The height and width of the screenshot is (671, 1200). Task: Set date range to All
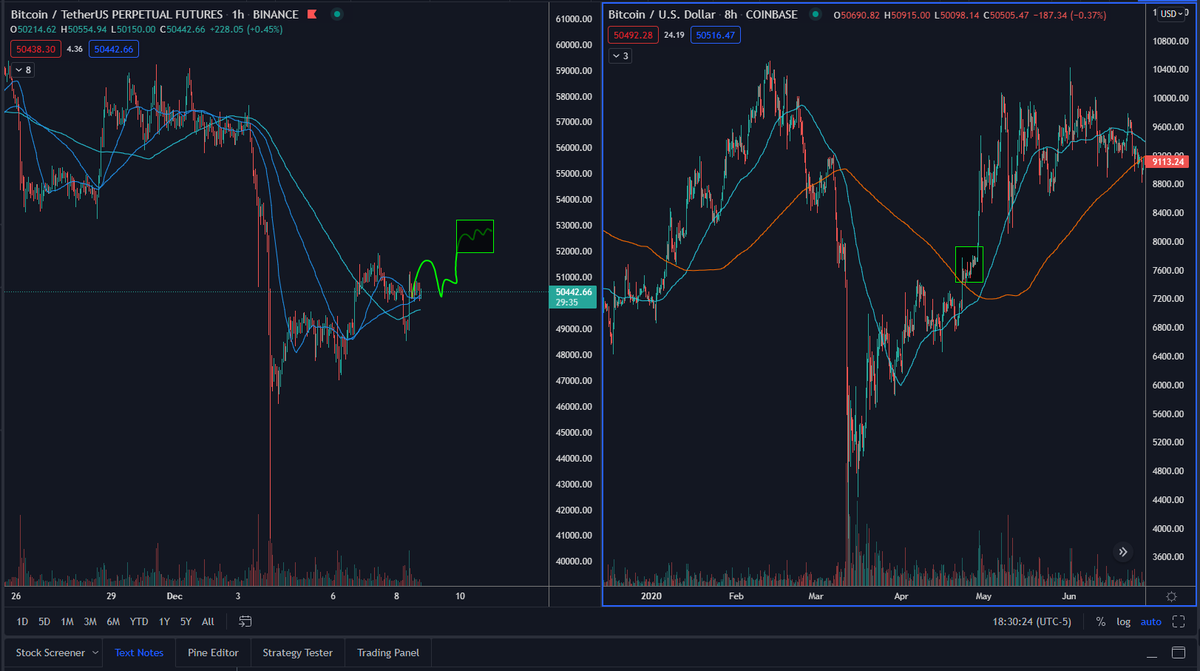pyautogui.click(x=208, y=621)
